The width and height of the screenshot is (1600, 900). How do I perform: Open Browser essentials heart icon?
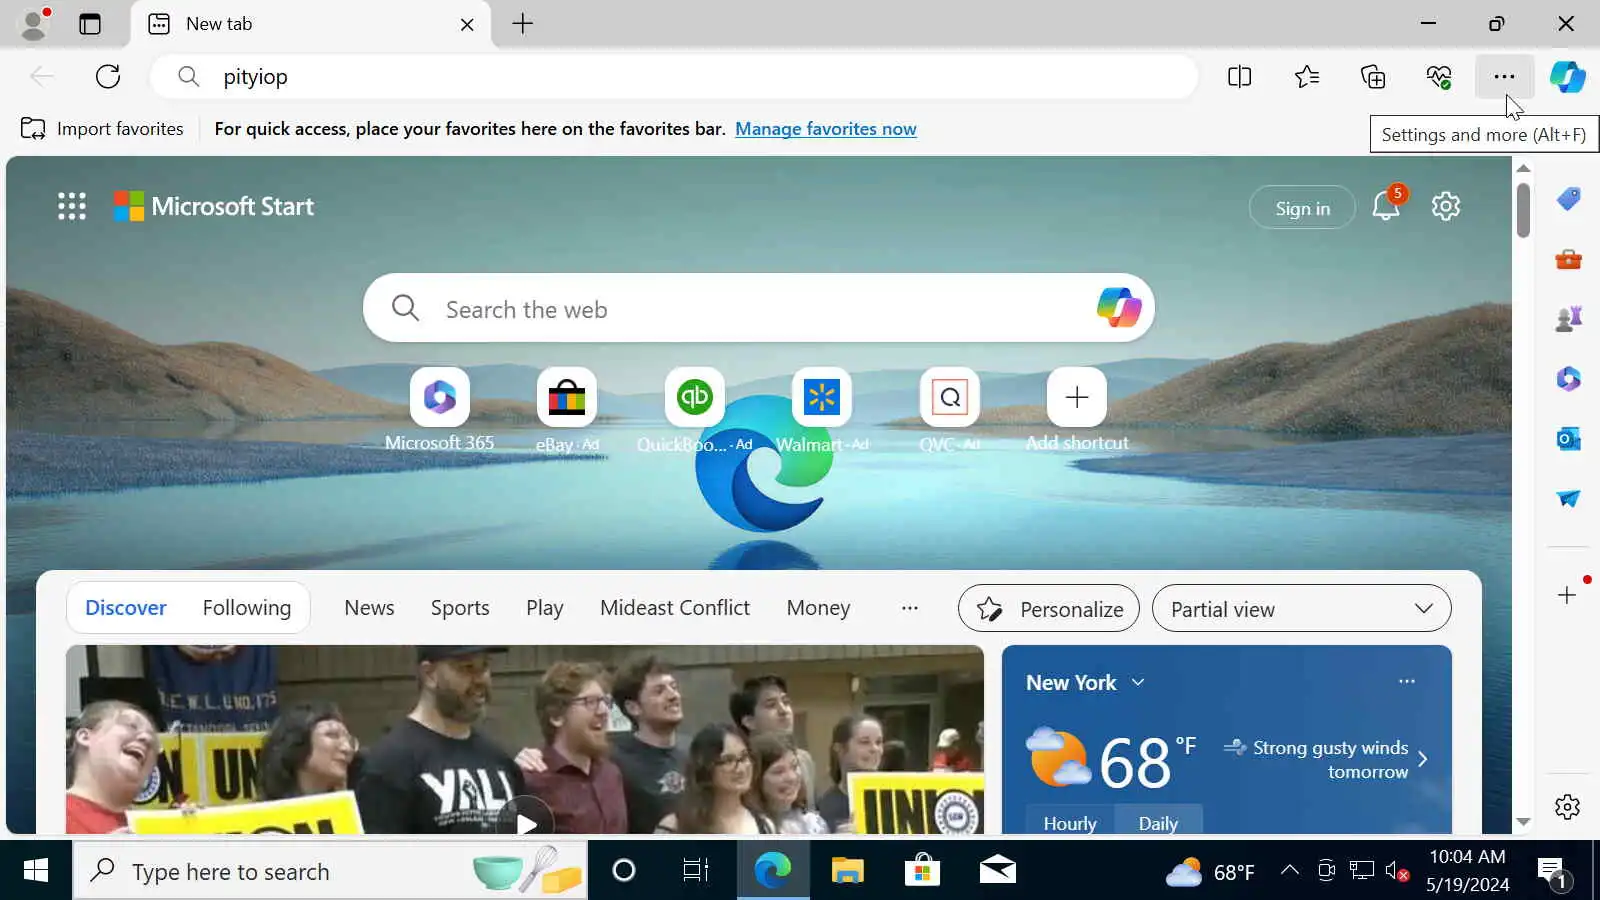click(x=1439, y=77)
